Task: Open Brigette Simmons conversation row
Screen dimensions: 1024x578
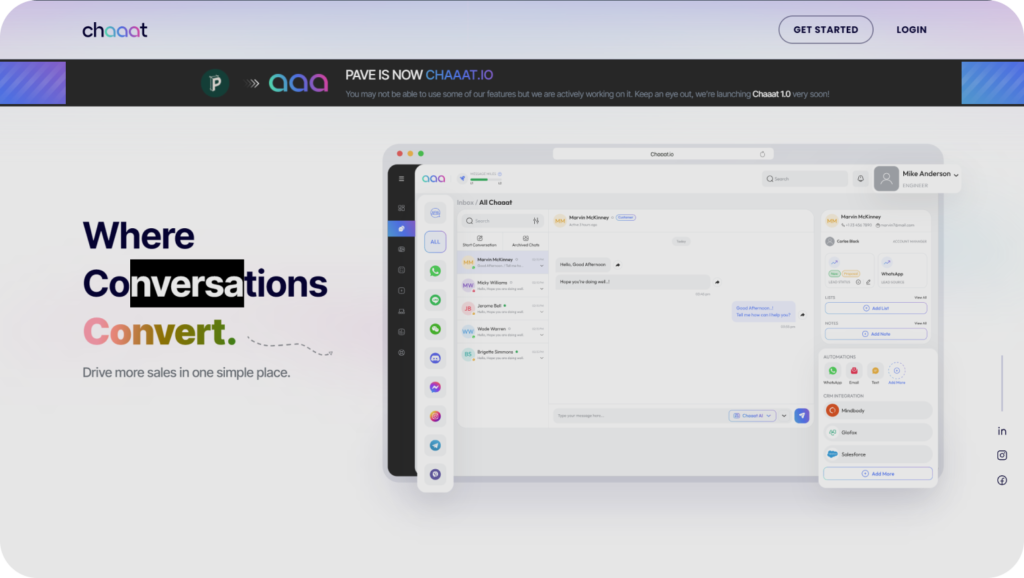Action: click(503, 355)
